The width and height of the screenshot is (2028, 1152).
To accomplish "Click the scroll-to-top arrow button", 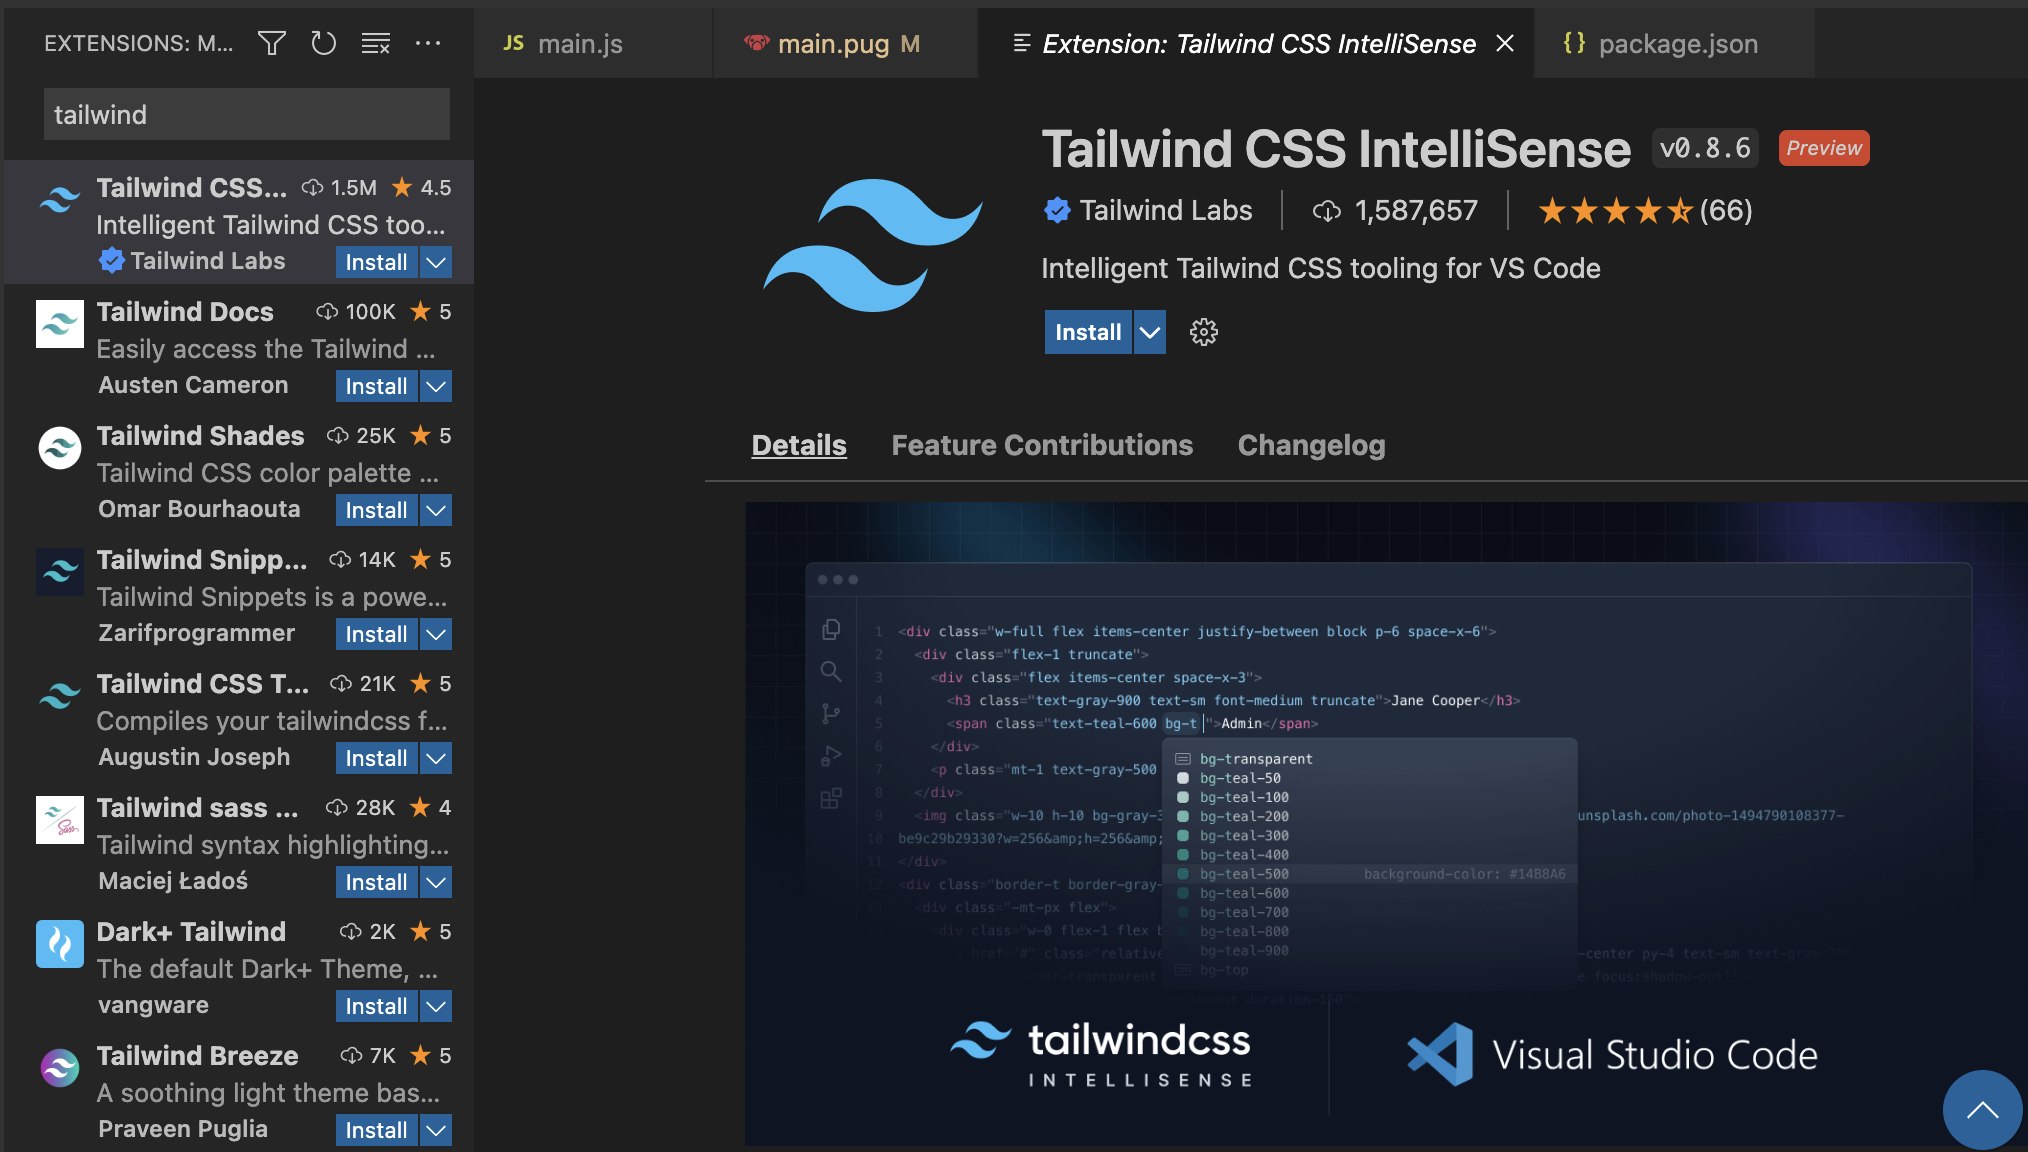I will pyautogui.click(x=1981, y=1109).
